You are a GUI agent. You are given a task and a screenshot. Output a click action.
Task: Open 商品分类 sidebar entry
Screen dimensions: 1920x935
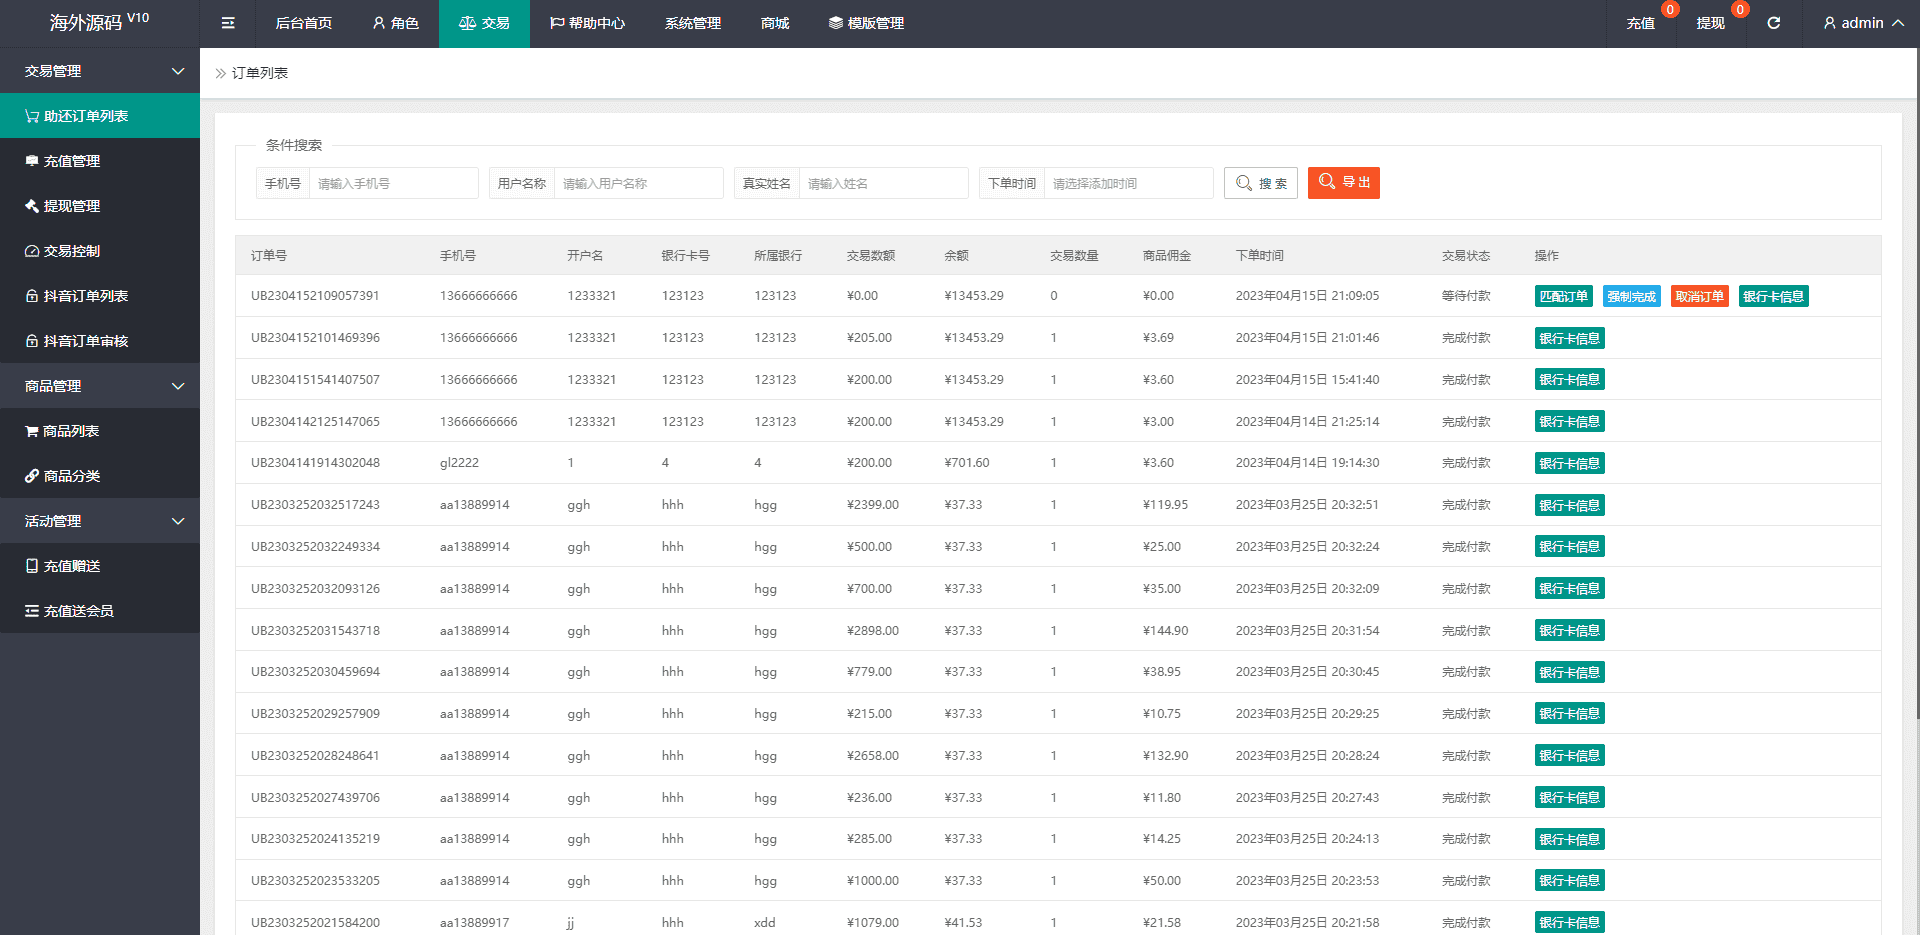click(x=71, y=476)
